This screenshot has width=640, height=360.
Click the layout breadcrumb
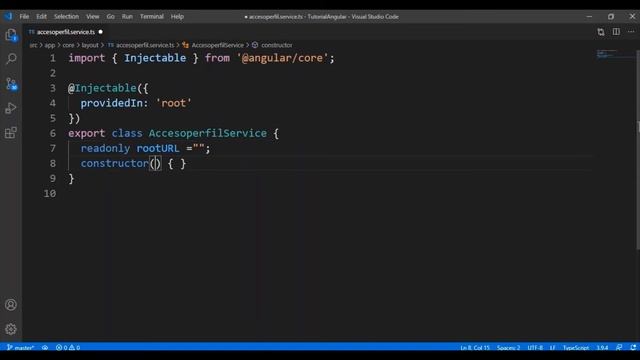[90, 45]
